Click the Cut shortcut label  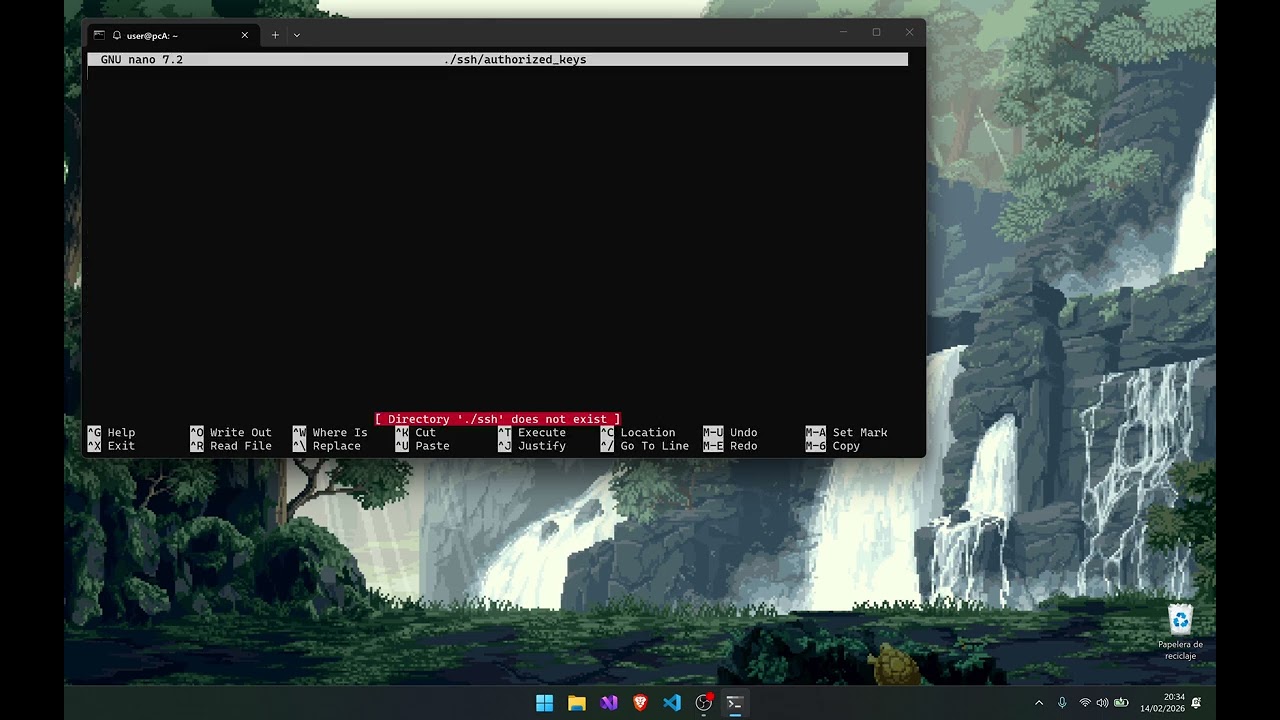click(x=426, y=433)
